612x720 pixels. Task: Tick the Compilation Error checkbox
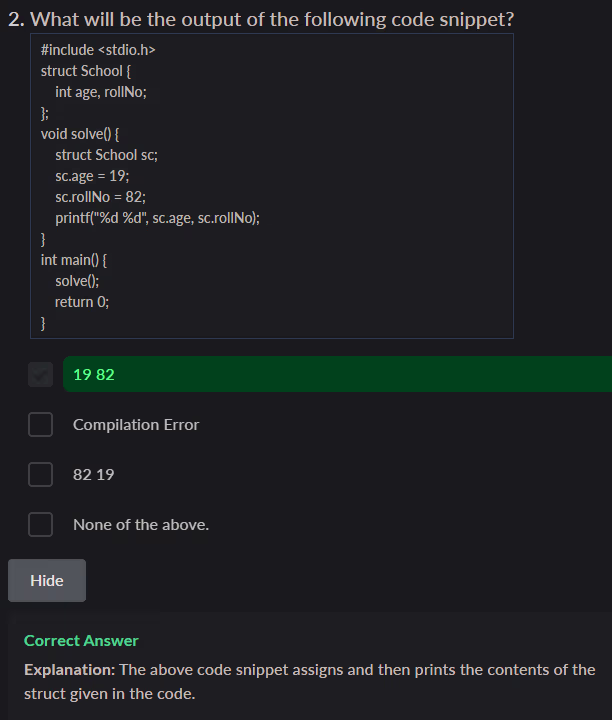click(x=40, y=425)
